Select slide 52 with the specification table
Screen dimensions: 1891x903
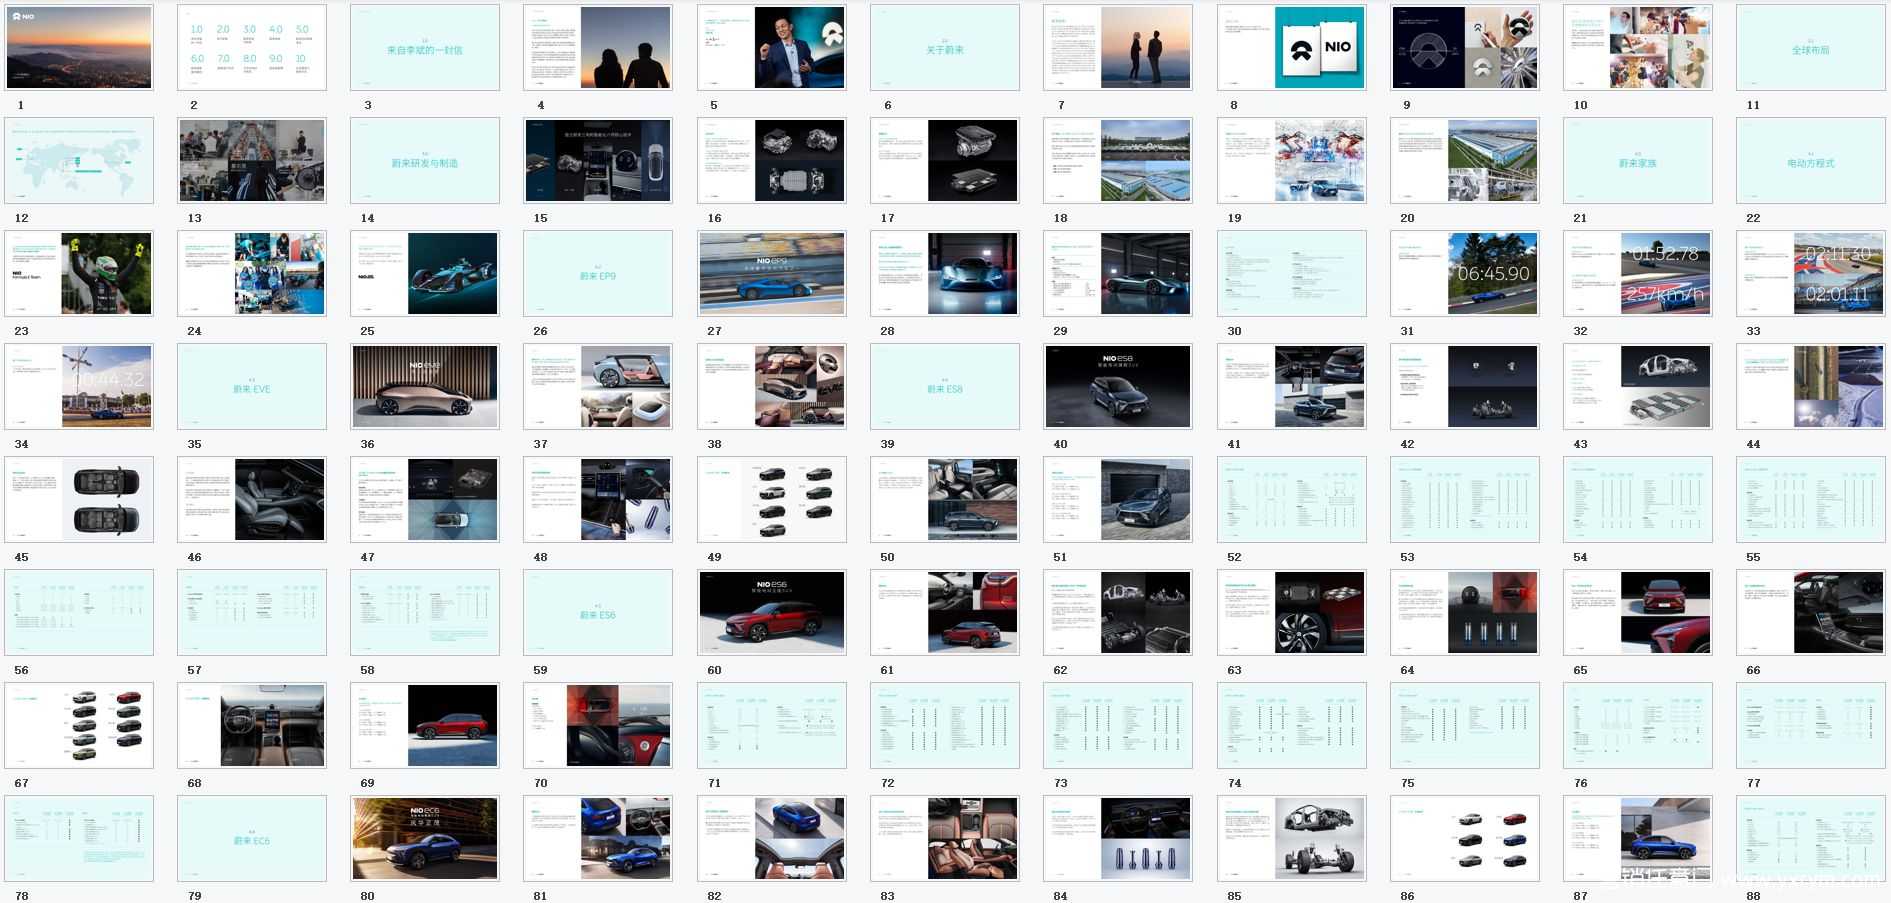point(1291,499)
